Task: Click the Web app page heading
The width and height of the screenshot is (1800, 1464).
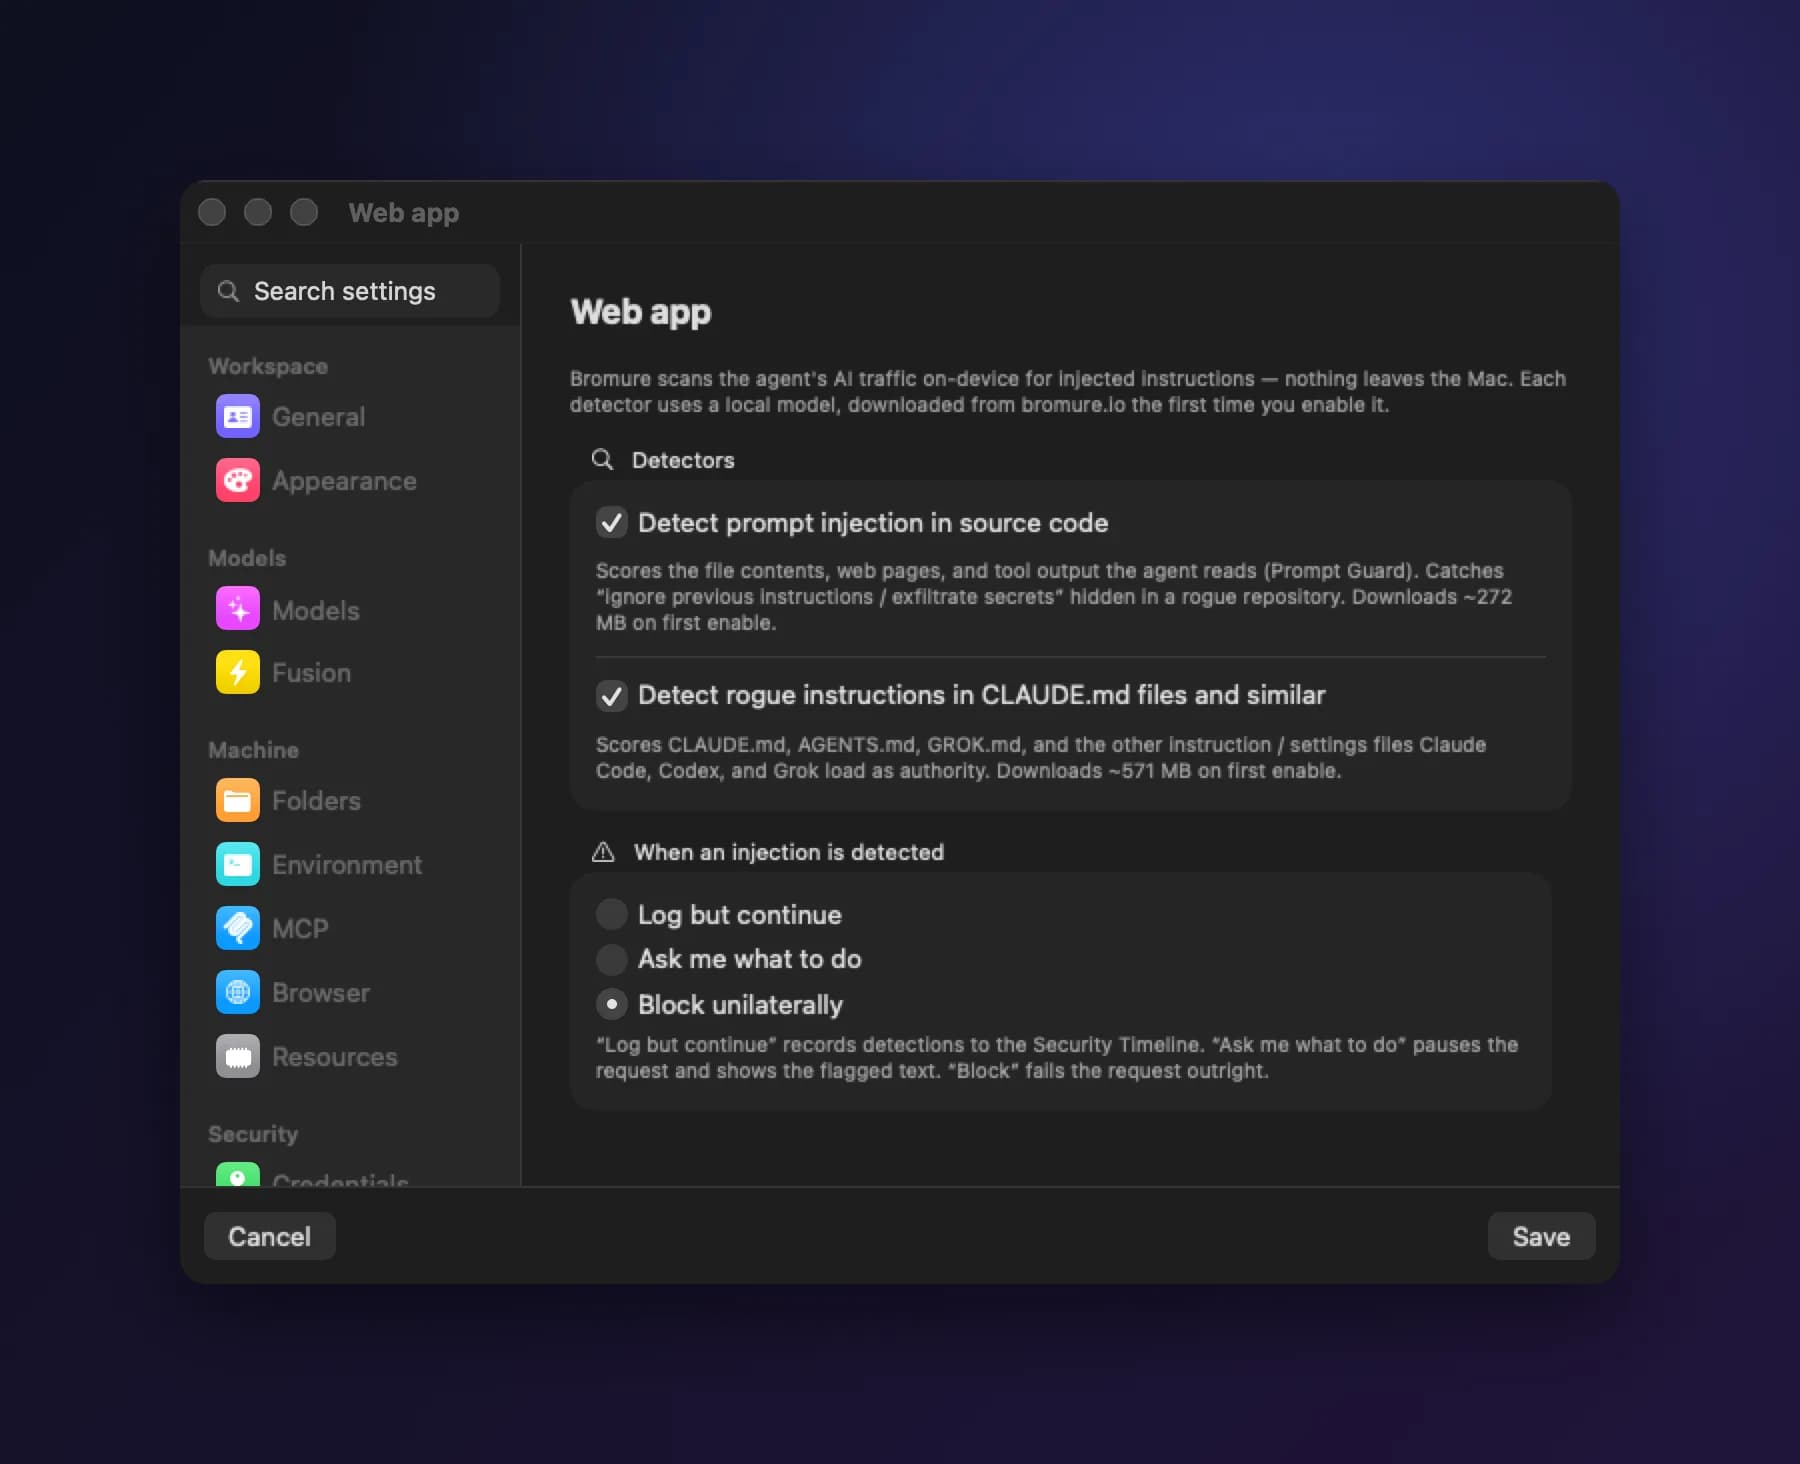Action: click(641, 312)
